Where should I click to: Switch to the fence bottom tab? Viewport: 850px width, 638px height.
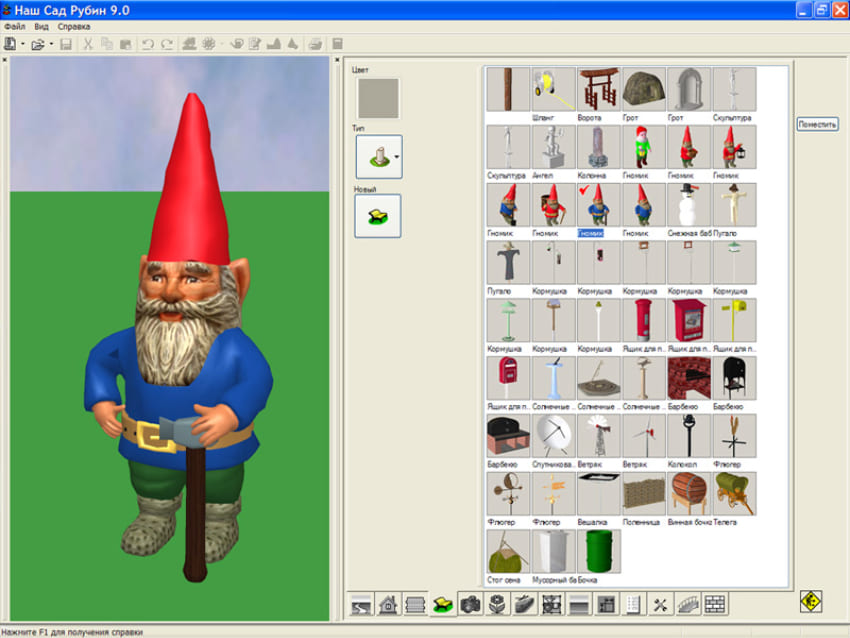pyautogui.click(x=415, y=604)
